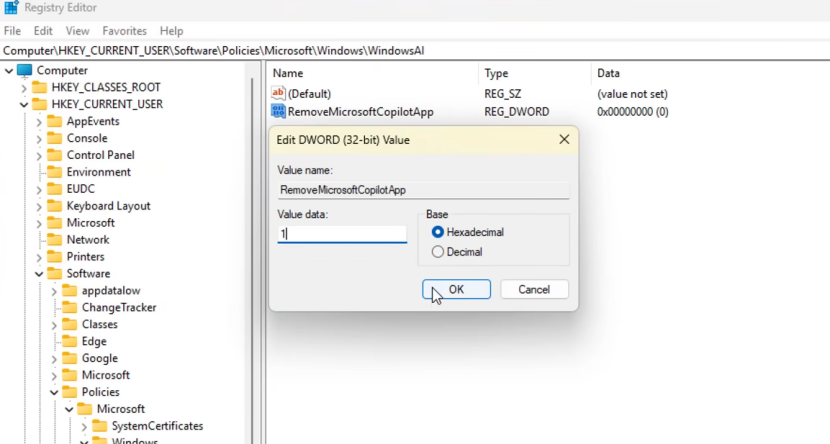830x444 pixels.
Task: Collapse the Software key
Action: [39, 274]
